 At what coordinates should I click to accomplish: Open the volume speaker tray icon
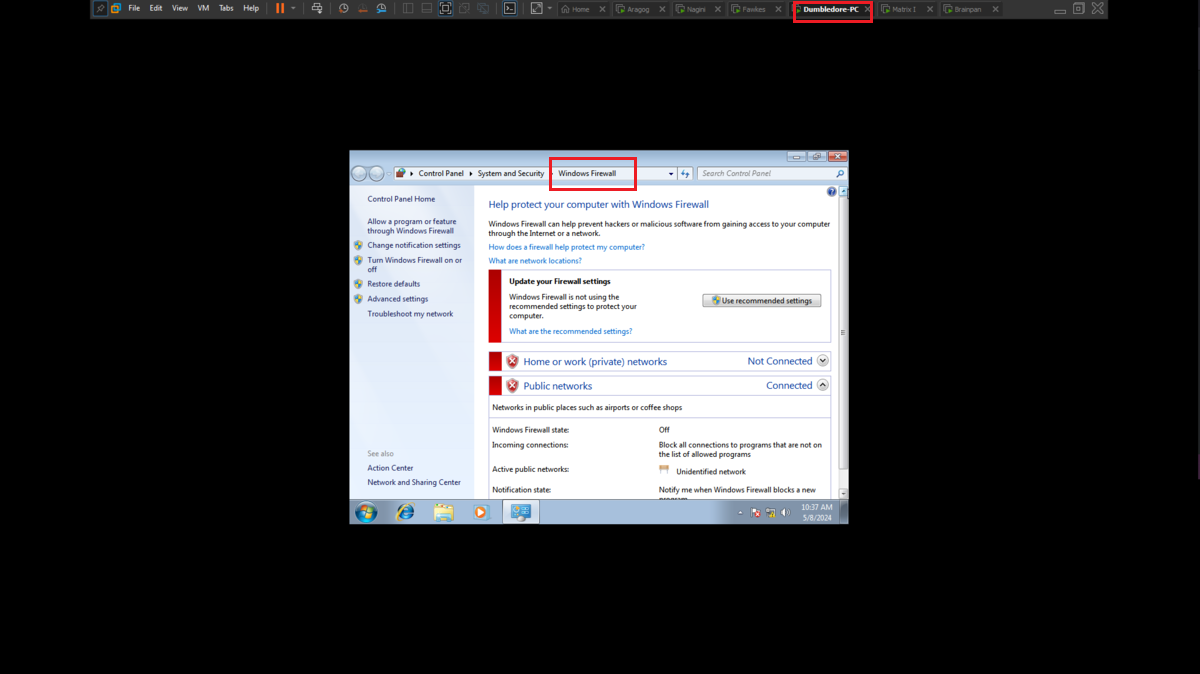click(x=786, y=513)
